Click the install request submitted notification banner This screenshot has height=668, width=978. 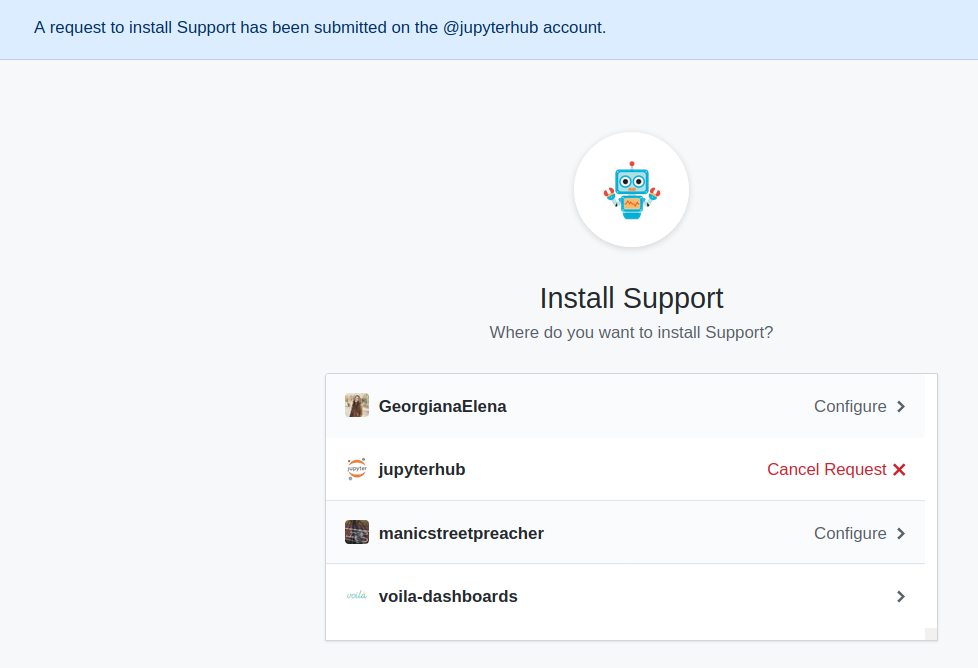pyautogui.click(x=489, y=29)
